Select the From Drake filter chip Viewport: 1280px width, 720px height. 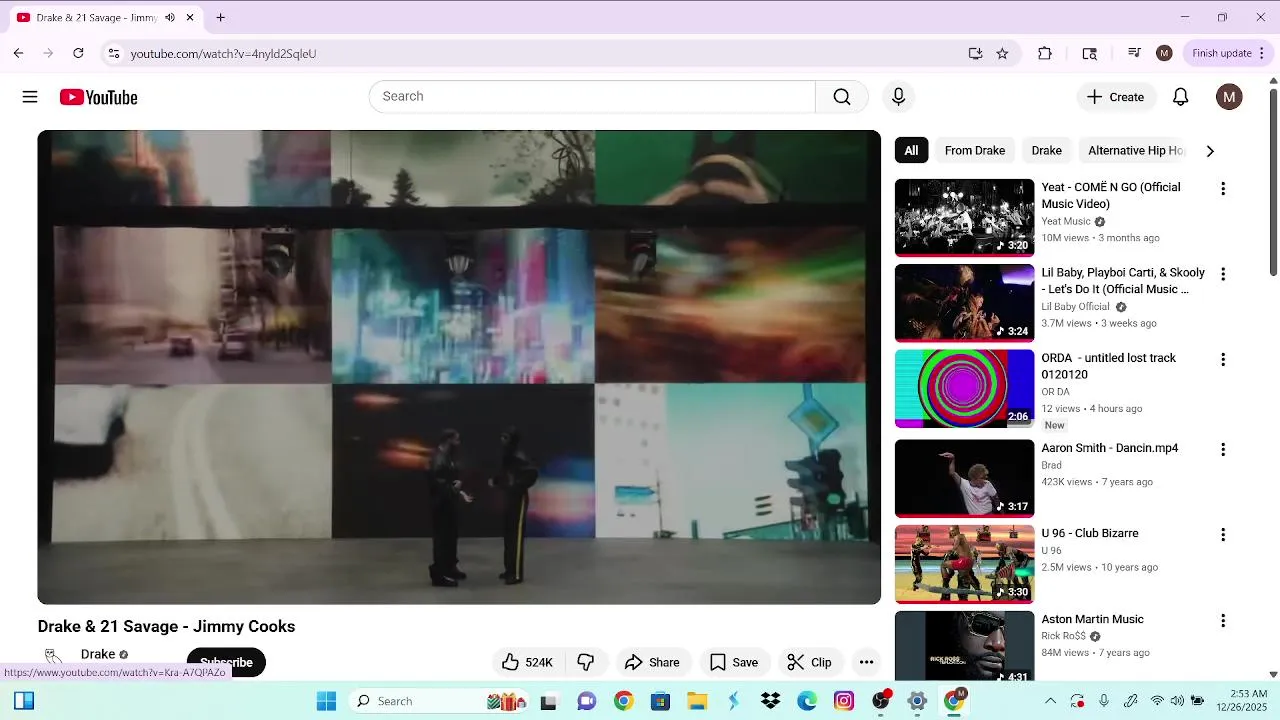975,151
